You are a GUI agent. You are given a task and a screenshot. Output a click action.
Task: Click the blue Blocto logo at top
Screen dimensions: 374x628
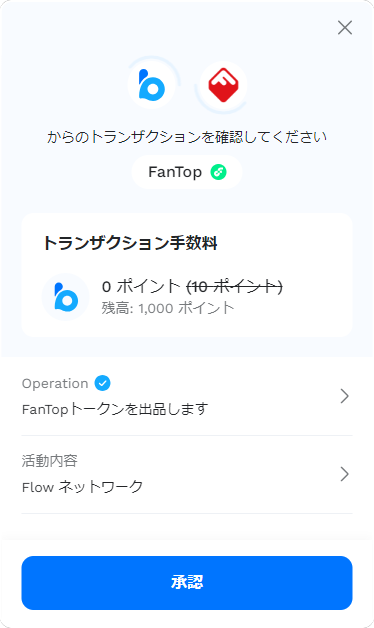151,85
